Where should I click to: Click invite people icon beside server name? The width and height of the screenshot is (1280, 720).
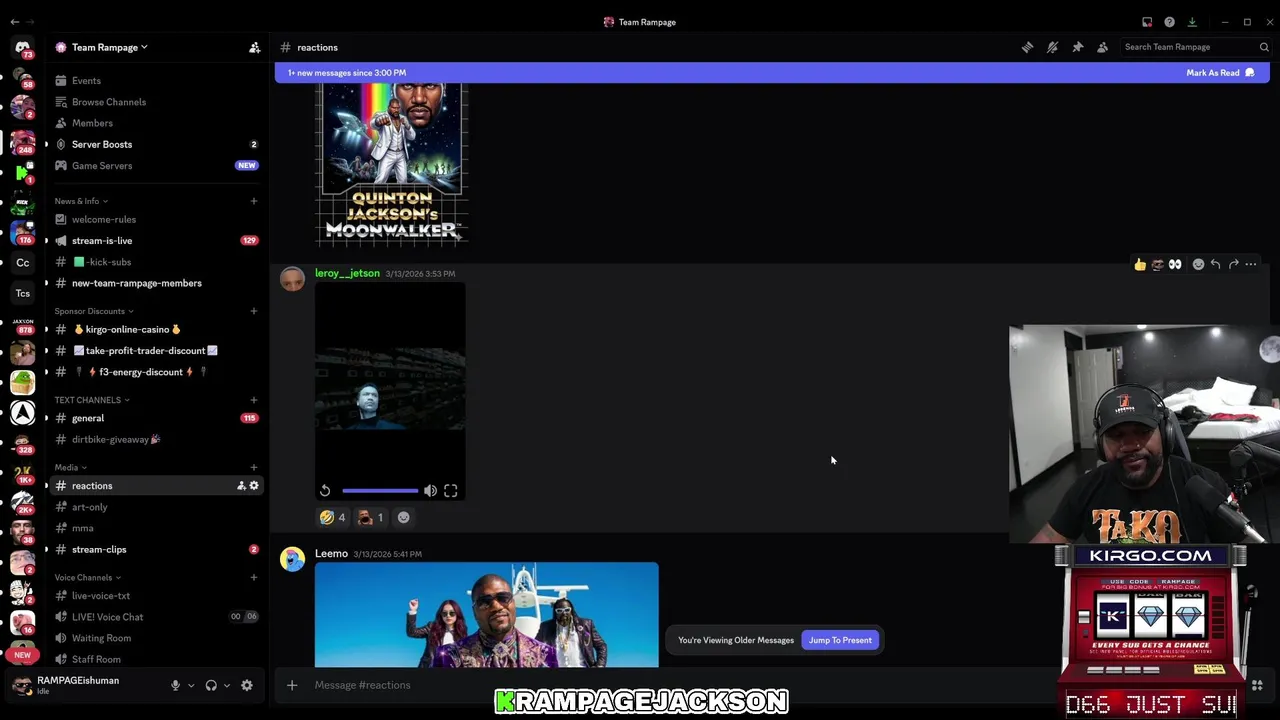[254, 47]
